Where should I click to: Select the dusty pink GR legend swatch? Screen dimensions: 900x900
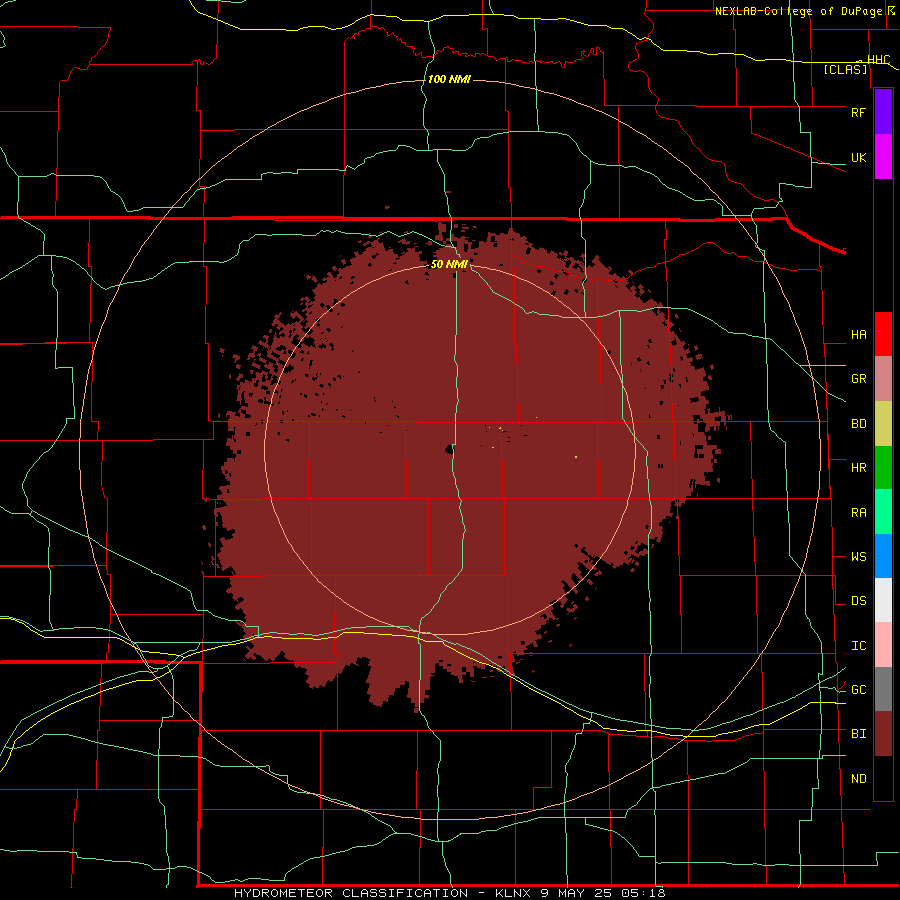883,379
